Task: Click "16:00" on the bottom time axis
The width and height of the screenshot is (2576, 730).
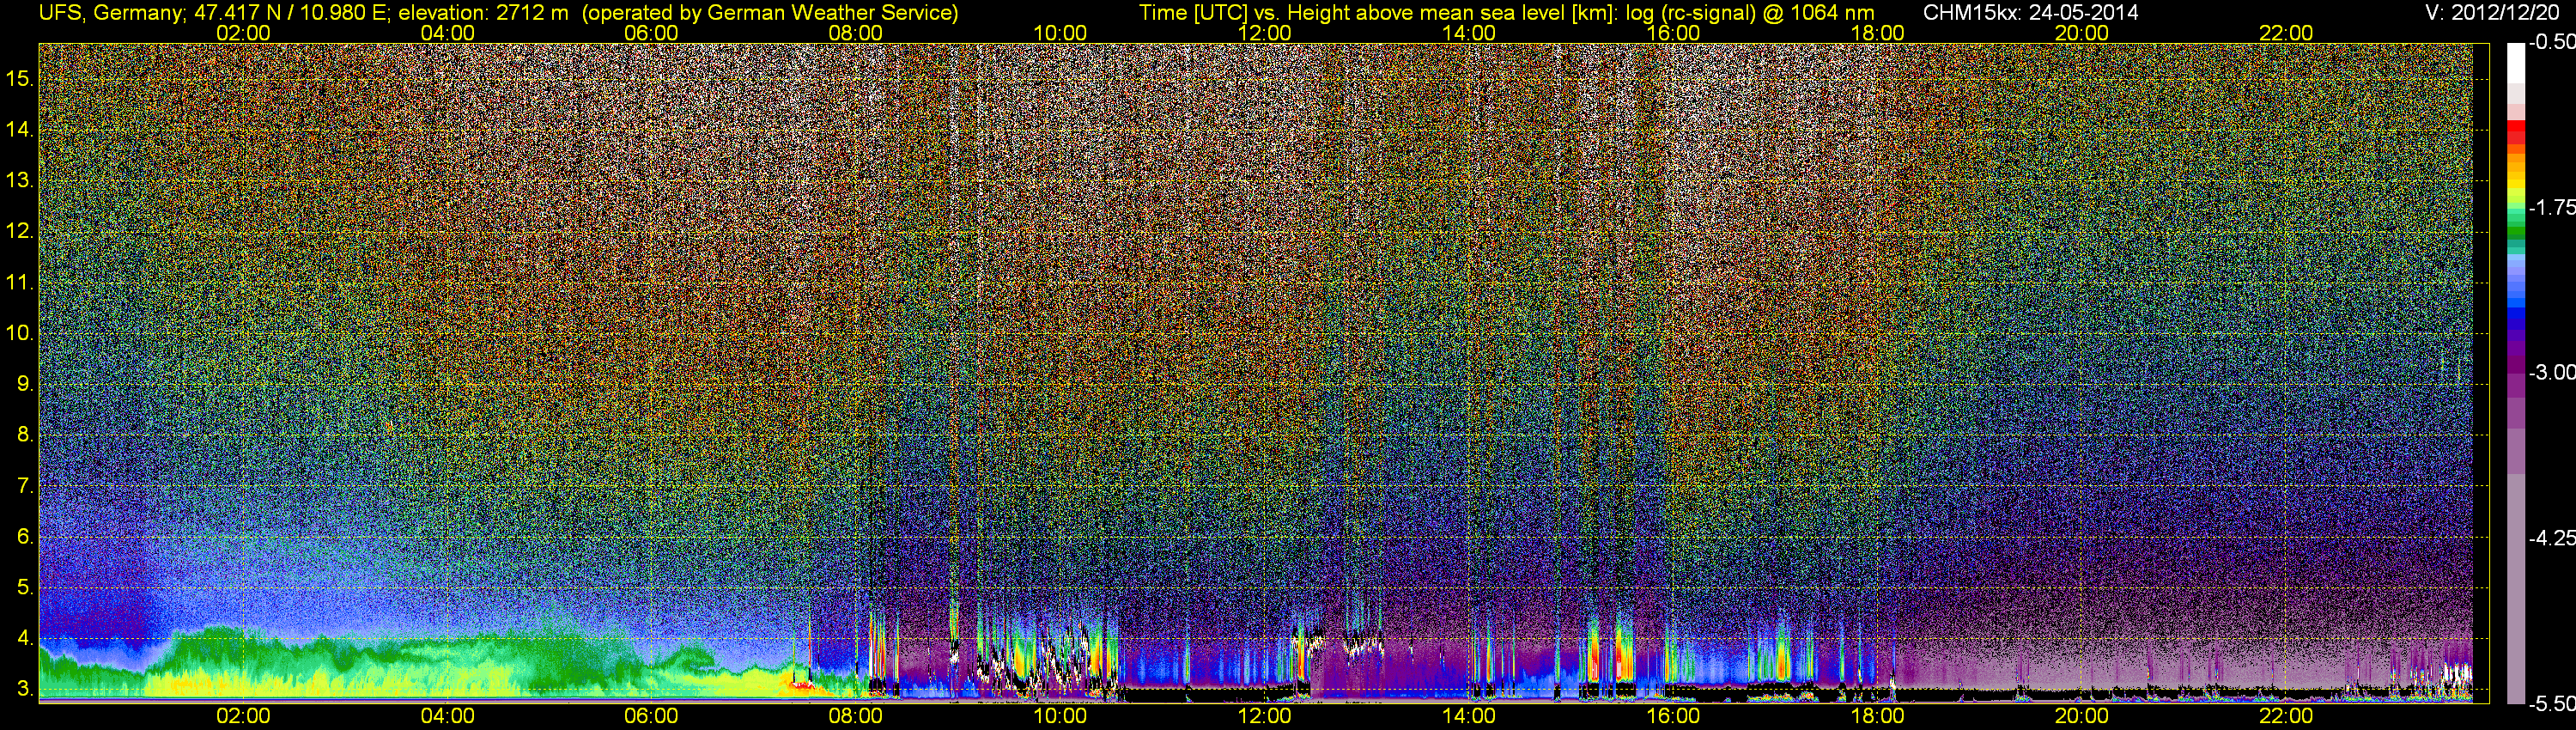Action: point(1673,716)
